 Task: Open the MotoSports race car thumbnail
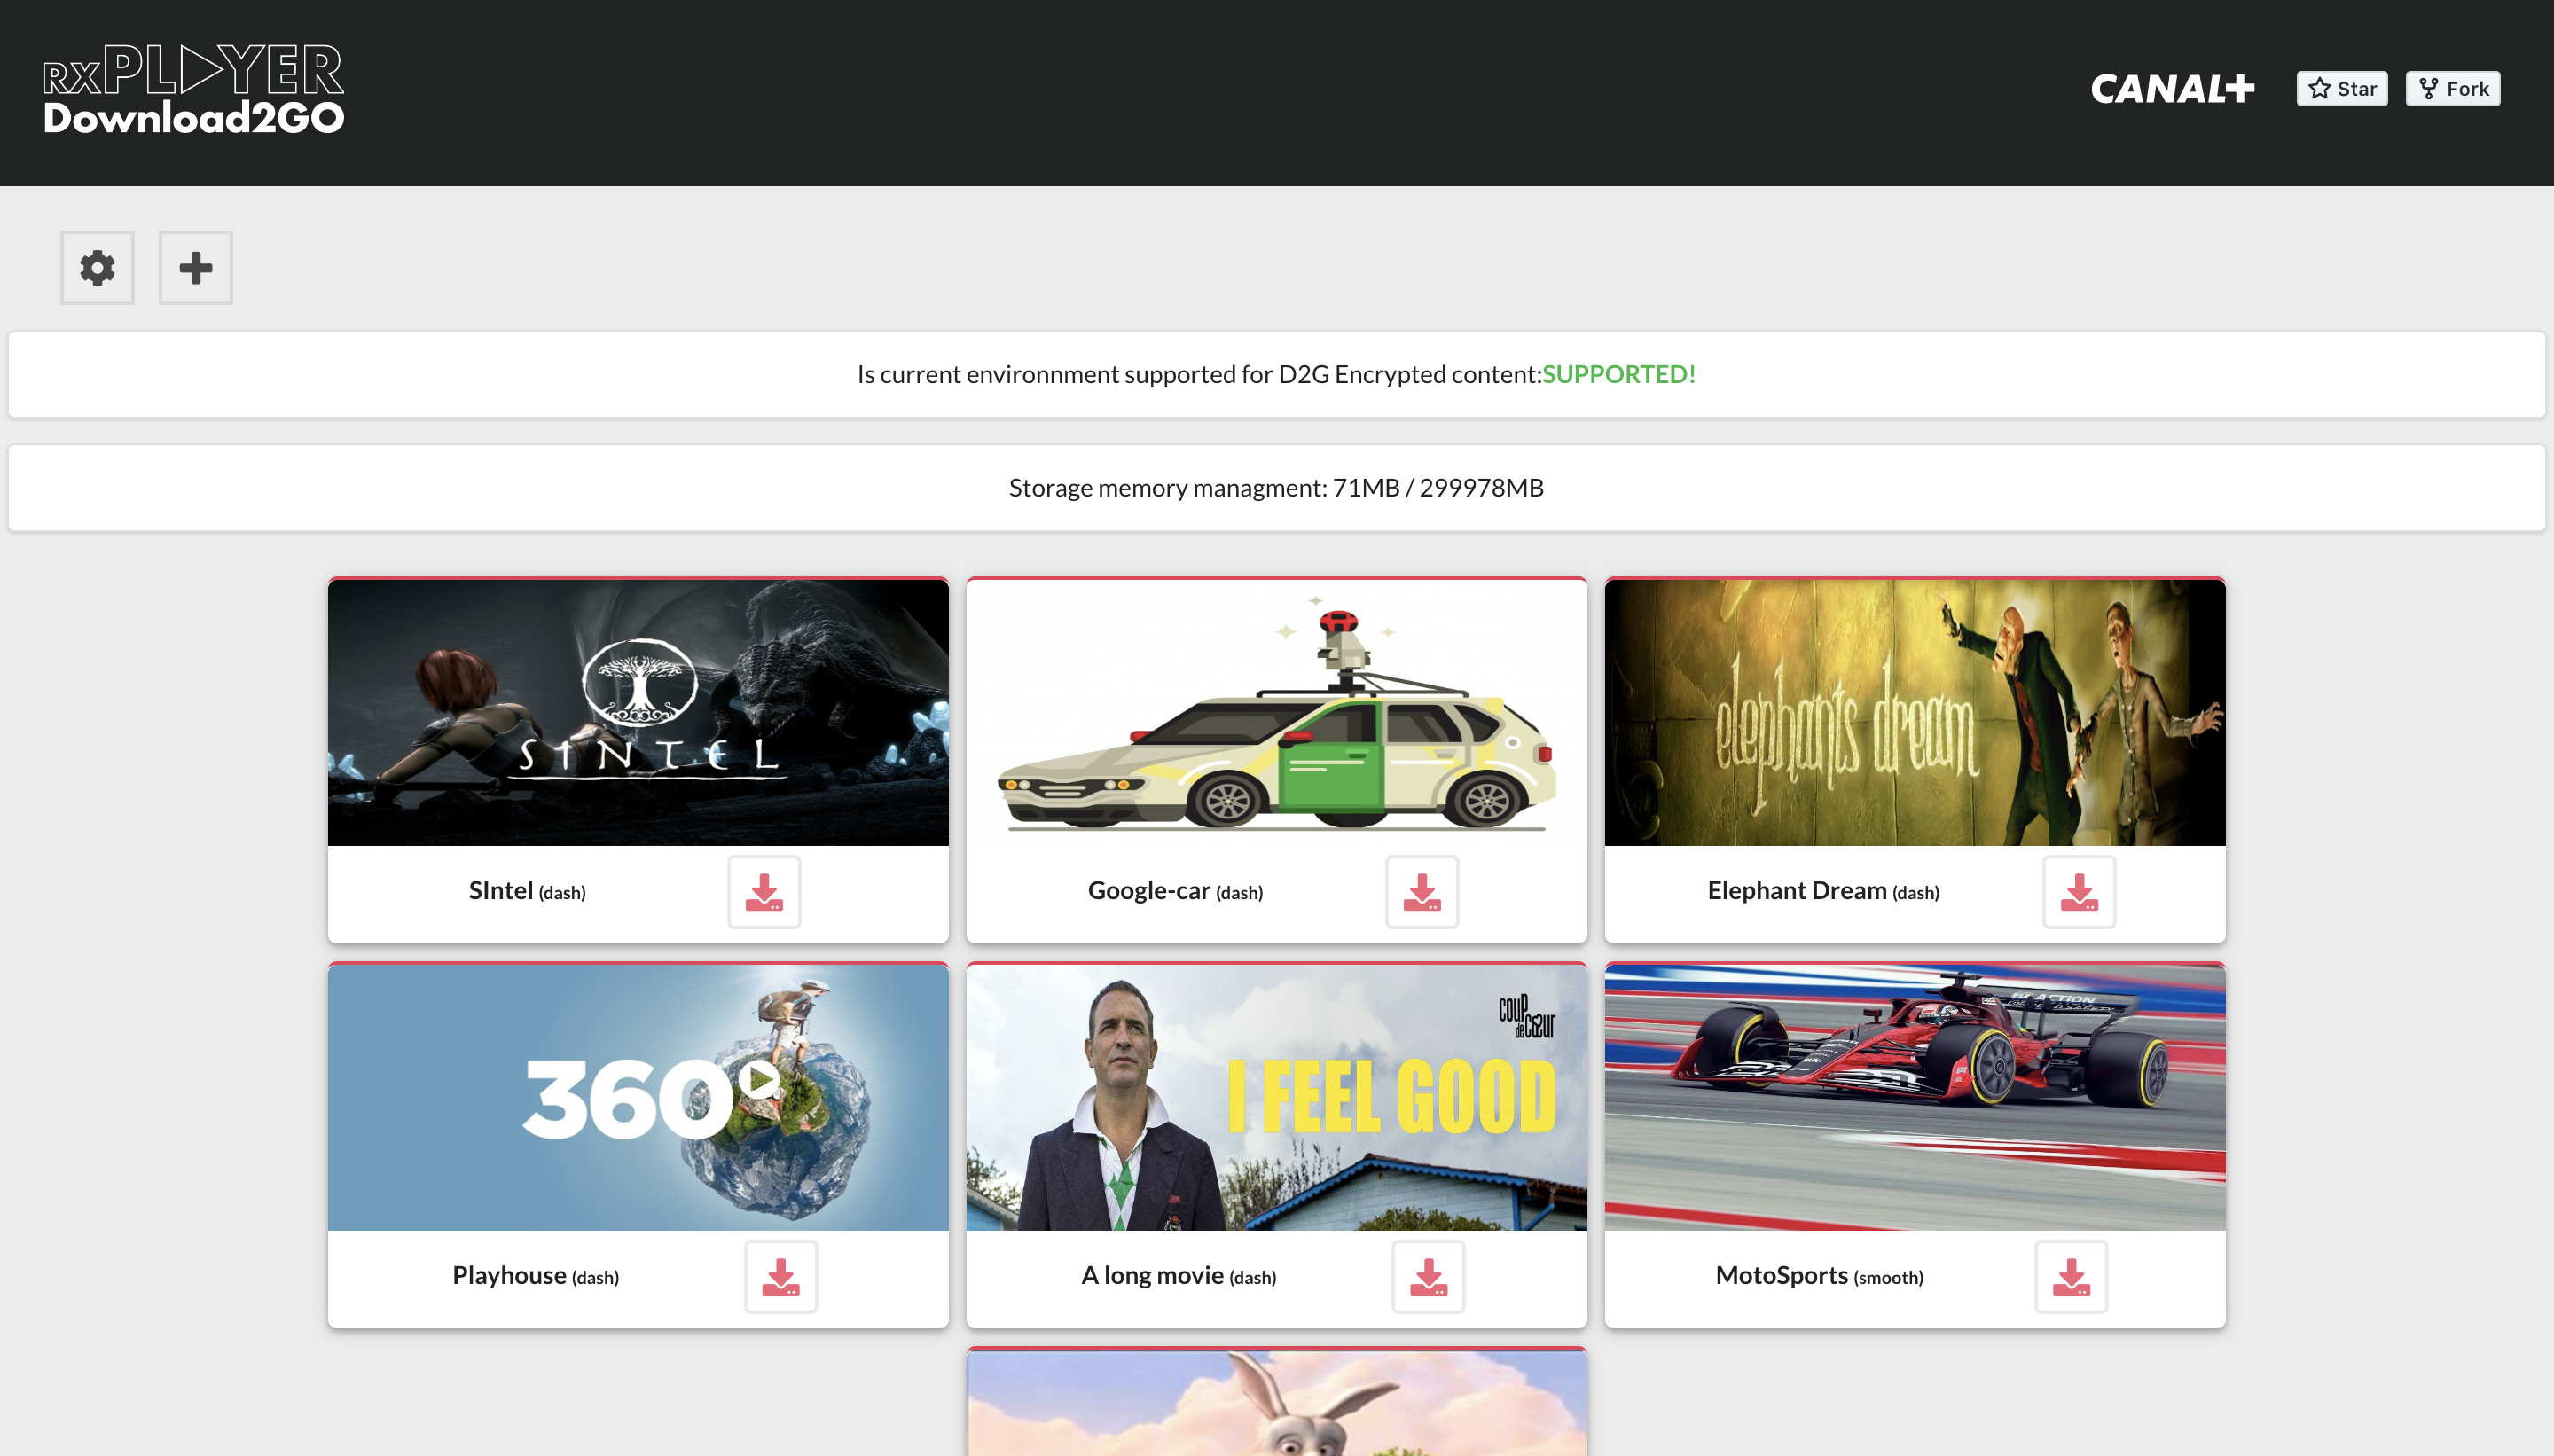click(x=1915, y=1098)
